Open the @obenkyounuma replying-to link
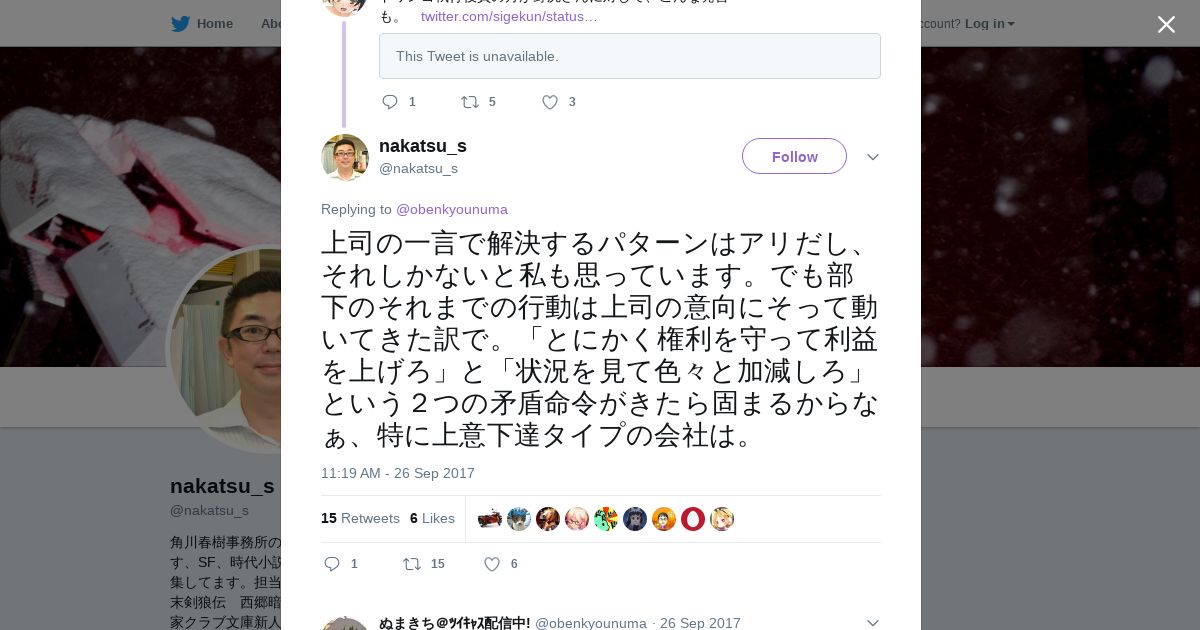 452,209
